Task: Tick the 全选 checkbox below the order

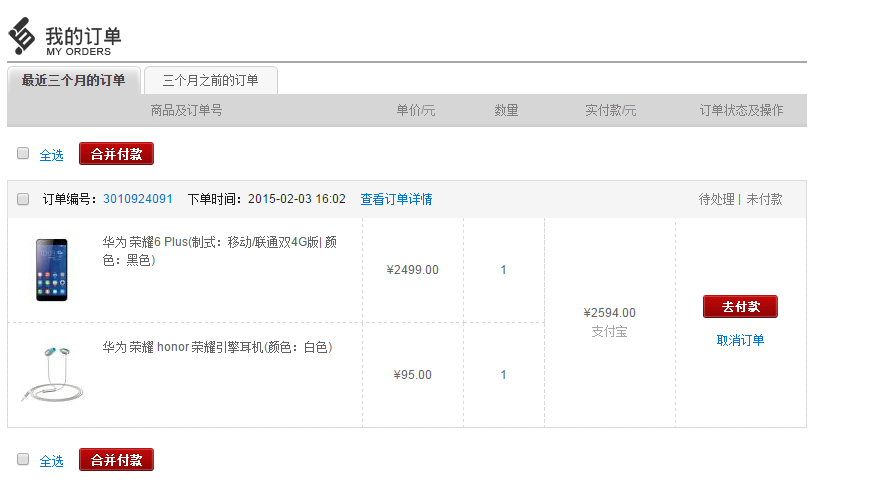Action: (23, 459)
